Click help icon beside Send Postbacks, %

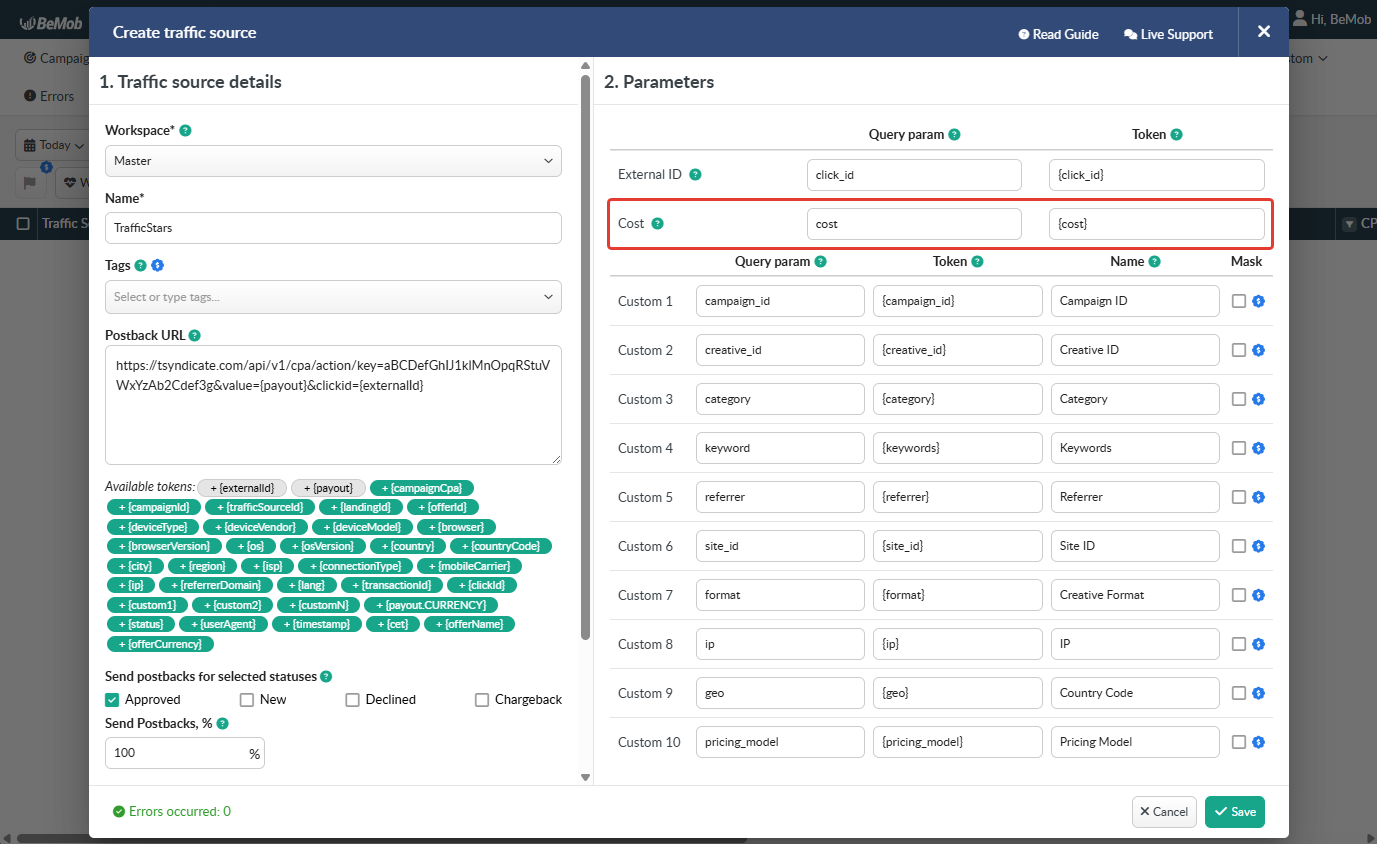click(222, 724)
